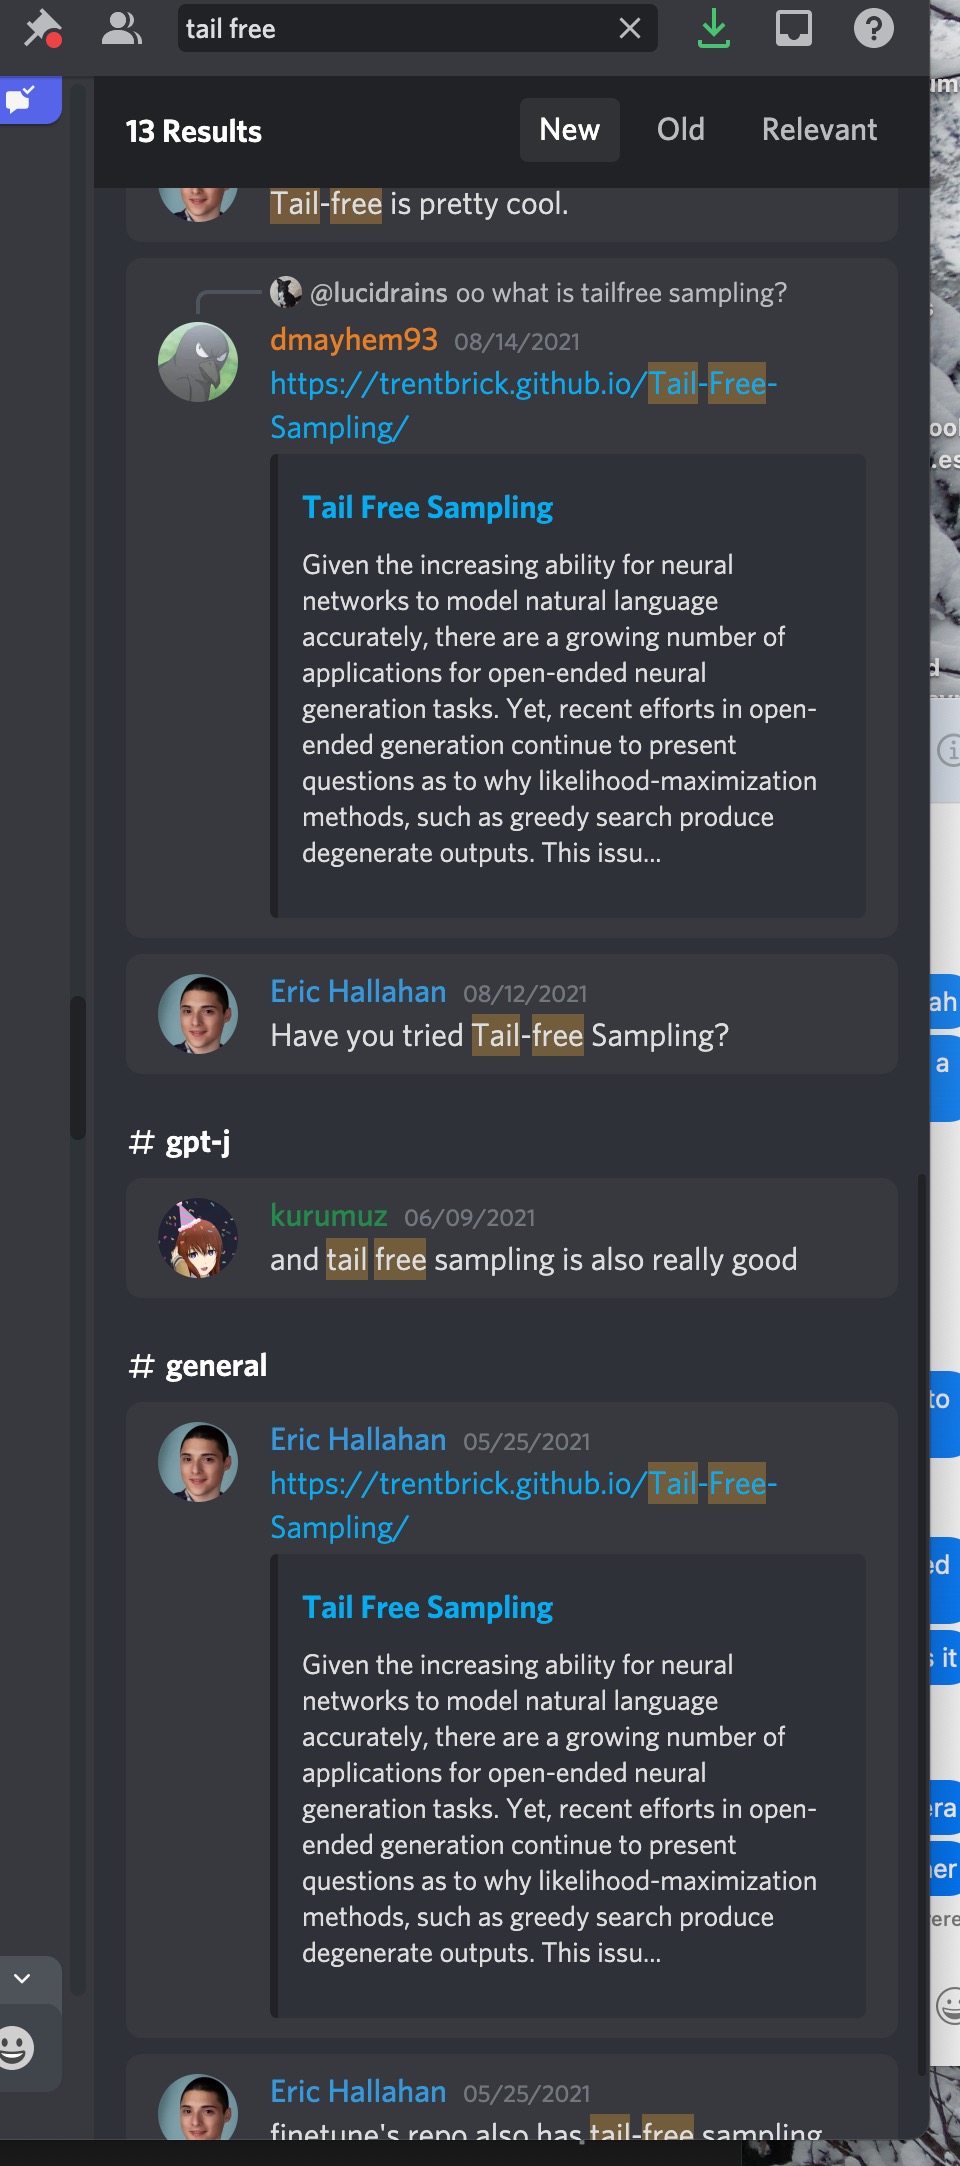Click kurumuz's avatar

pos(198,1238)
